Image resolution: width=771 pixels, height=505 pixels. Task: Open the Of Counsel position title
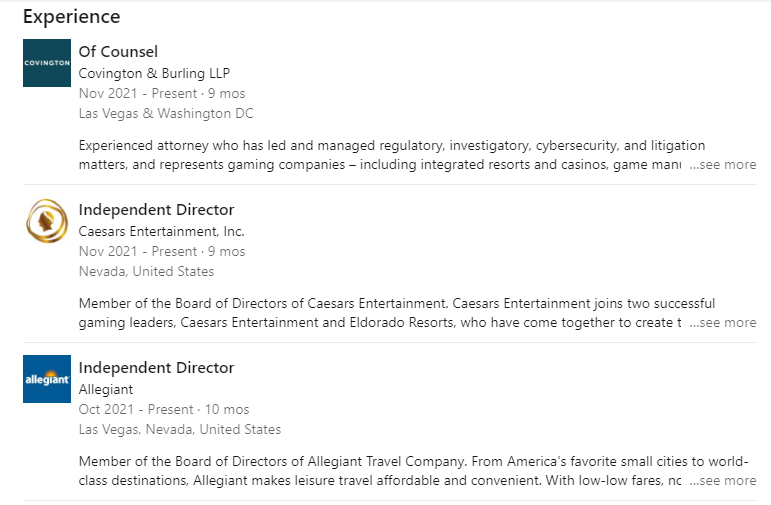[118, 52]
